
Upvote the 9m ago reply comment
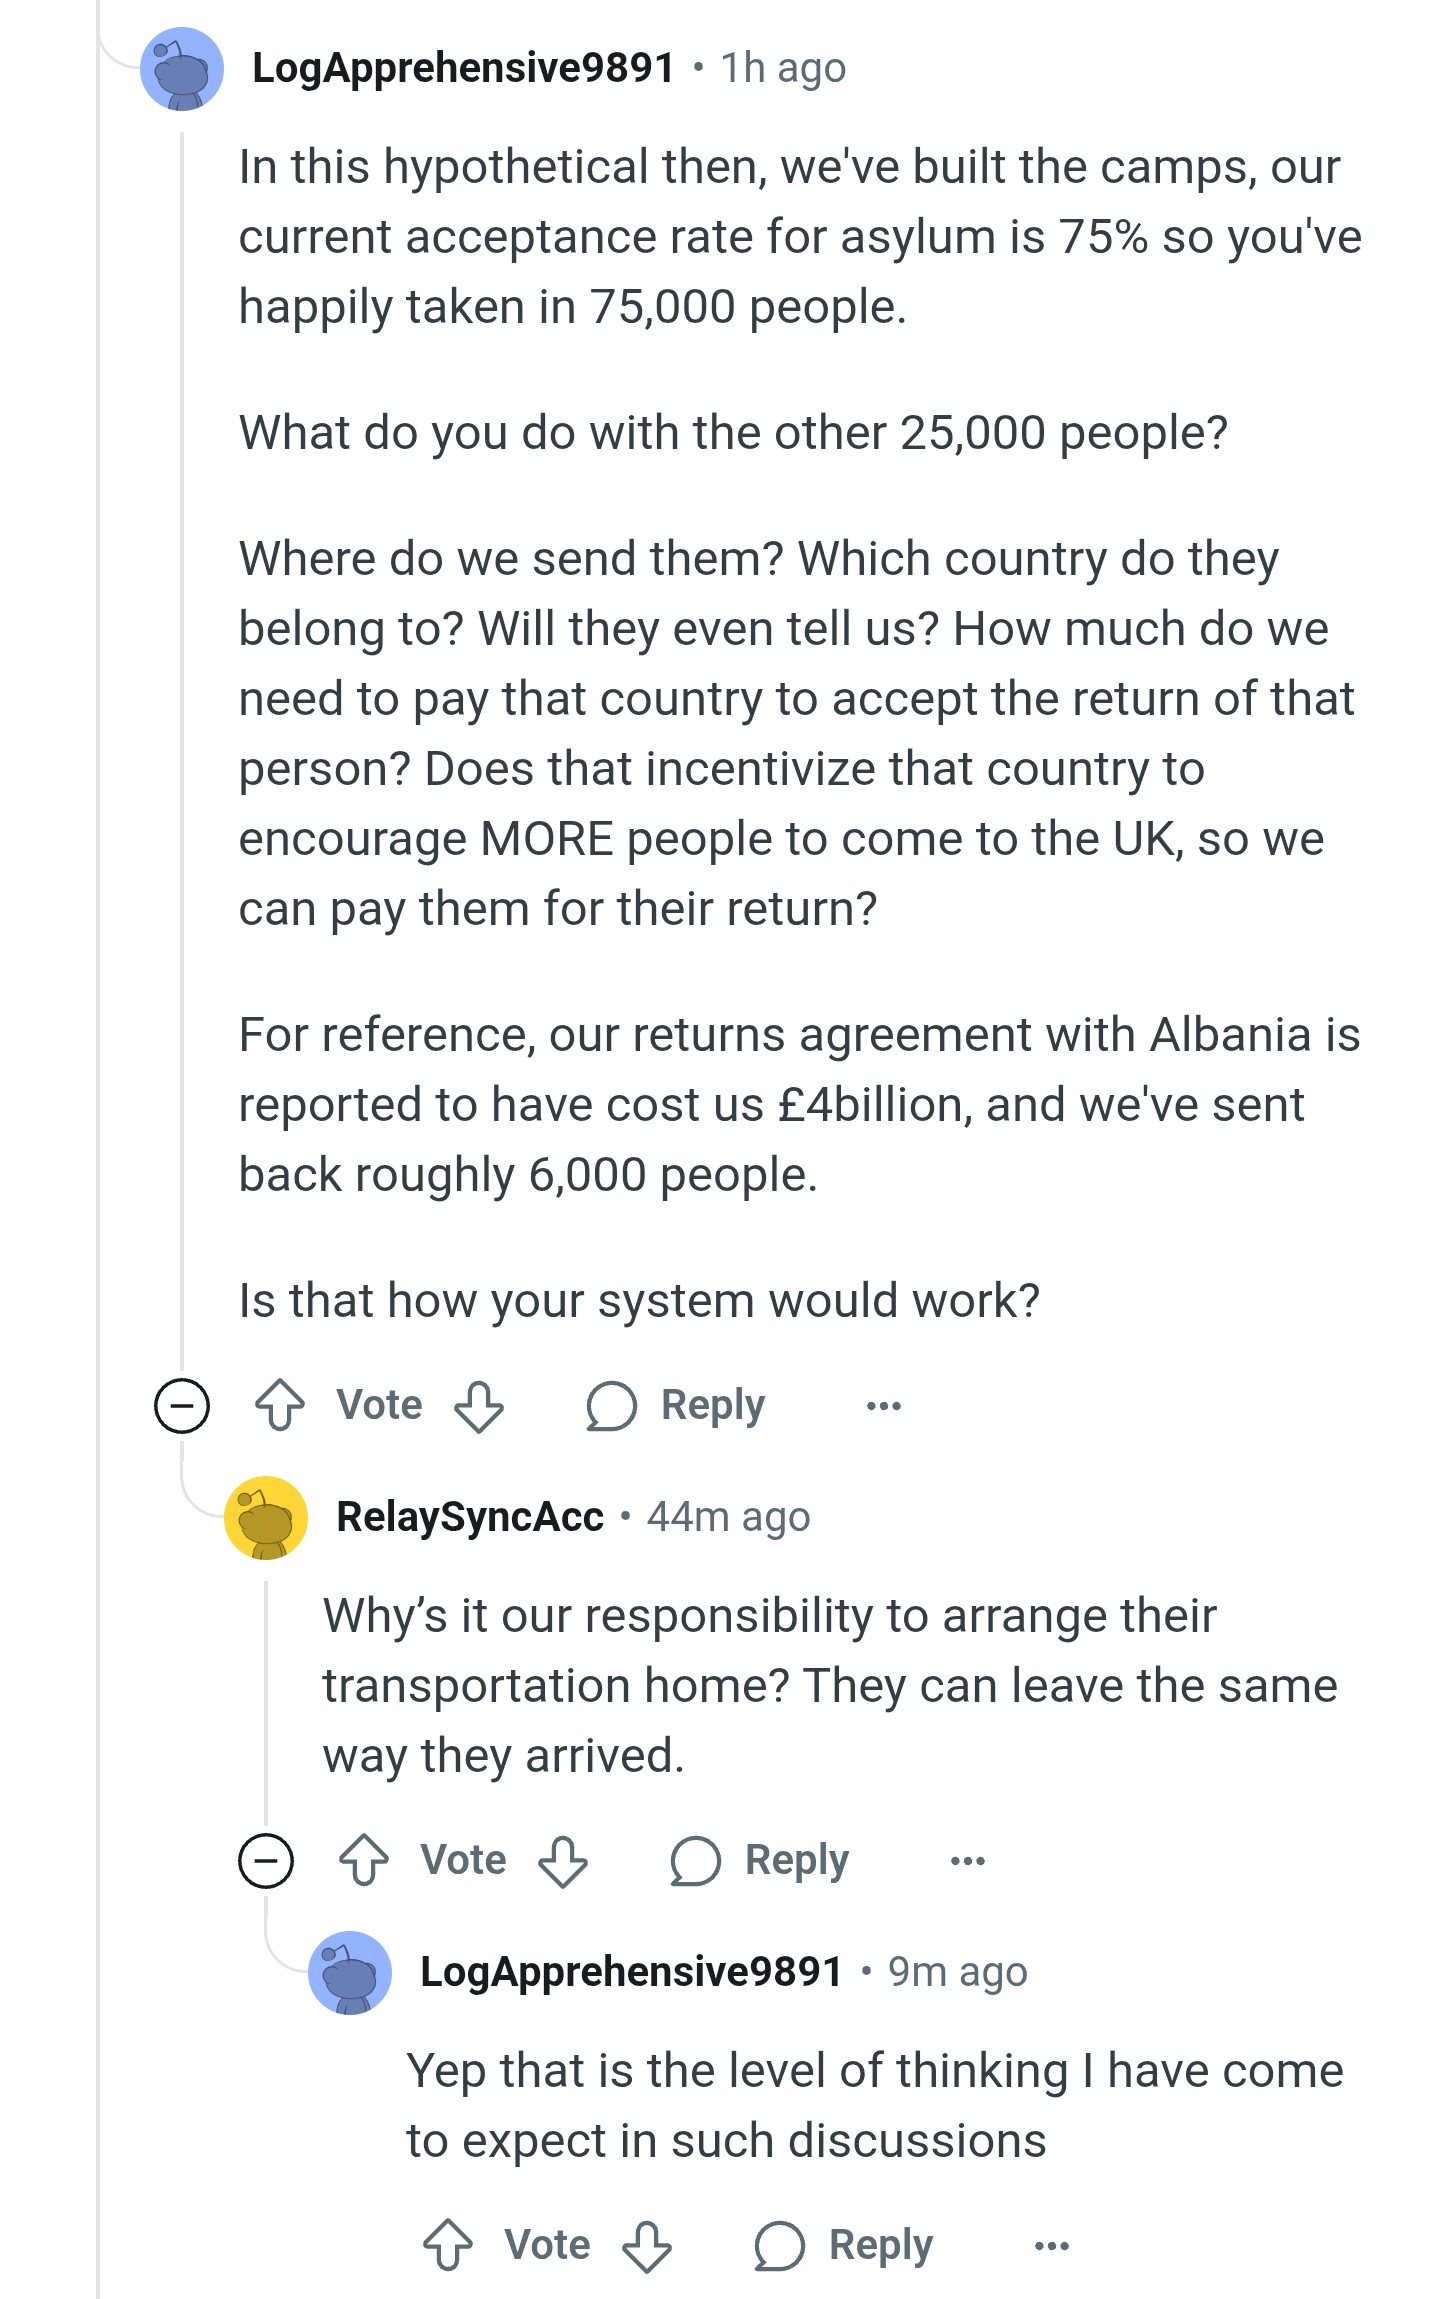448,2245
